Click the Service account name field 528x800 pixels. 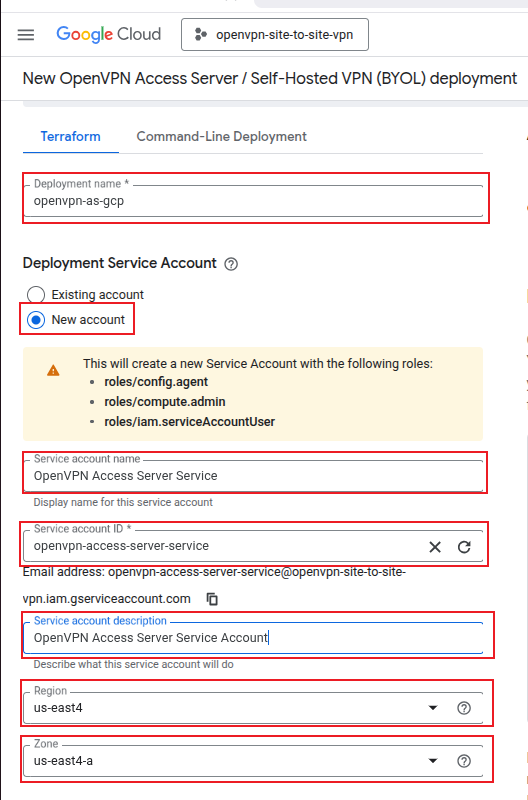(253, 476)
